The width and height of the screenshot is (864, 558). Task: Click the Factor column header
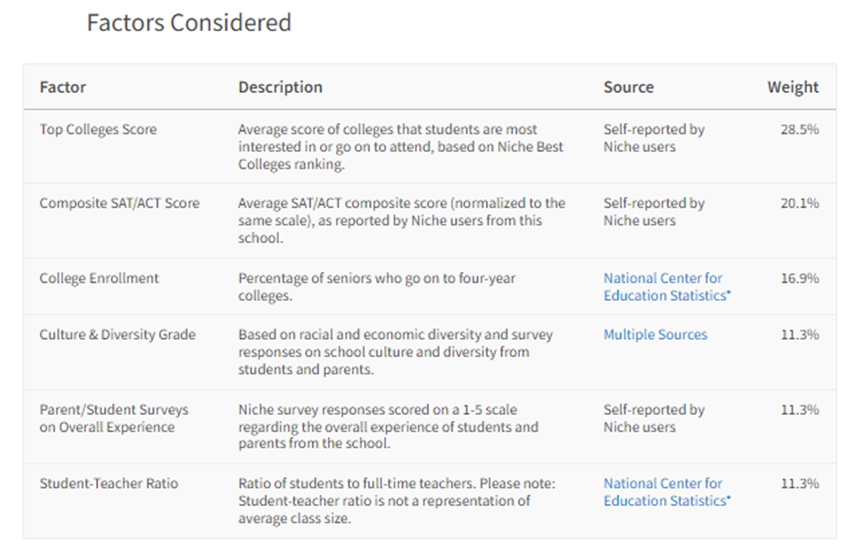63,87
